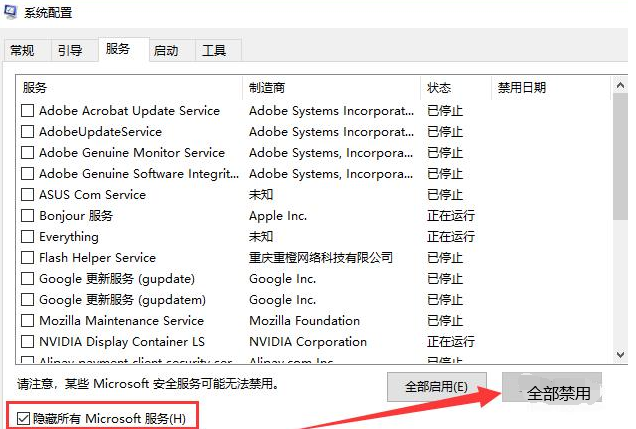Open the 引导 tab
The width and height of the screenshot is (636, 429).
(x=70, y=51)
